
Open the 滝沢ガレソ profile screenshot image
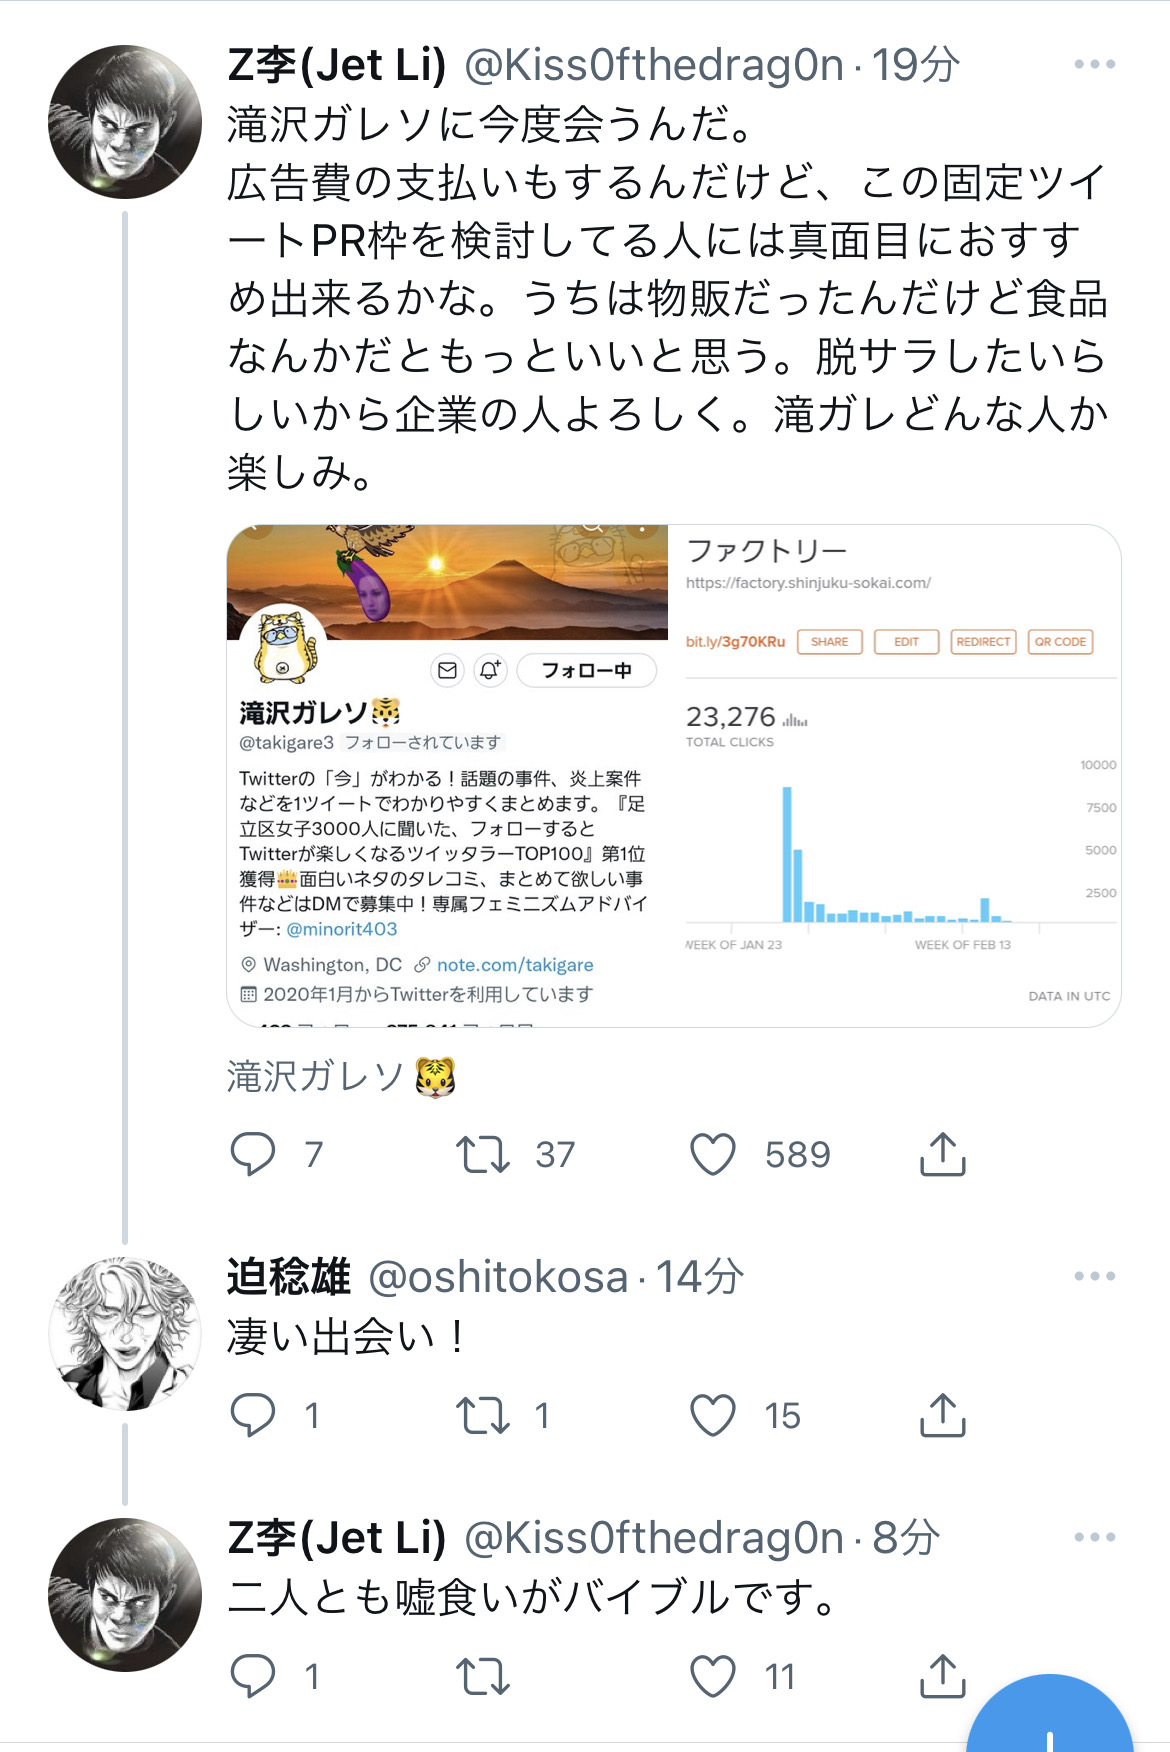(x=448, y=775)
